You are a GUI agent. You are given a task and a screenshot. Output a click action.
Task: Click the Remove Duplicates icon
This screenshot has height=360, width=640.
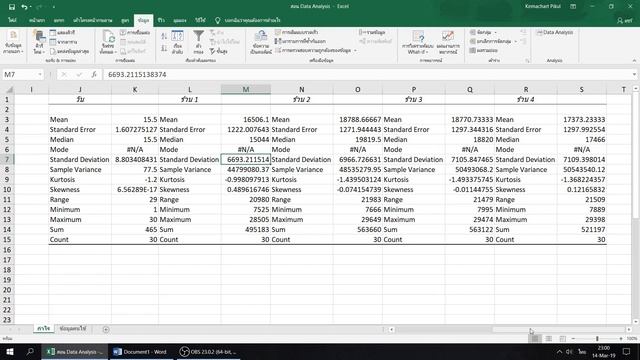point(278,41)
